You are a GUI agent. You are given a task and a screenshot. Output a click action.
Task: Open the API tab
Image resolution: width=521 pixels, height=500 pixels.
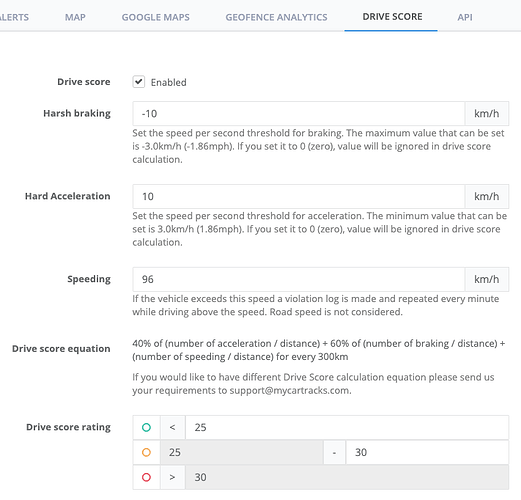click(465, 17)
